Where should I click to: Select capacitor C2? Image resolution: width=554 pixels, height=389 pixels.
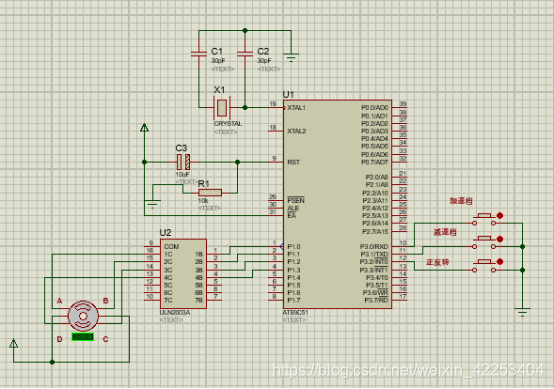tap(245, 54)
